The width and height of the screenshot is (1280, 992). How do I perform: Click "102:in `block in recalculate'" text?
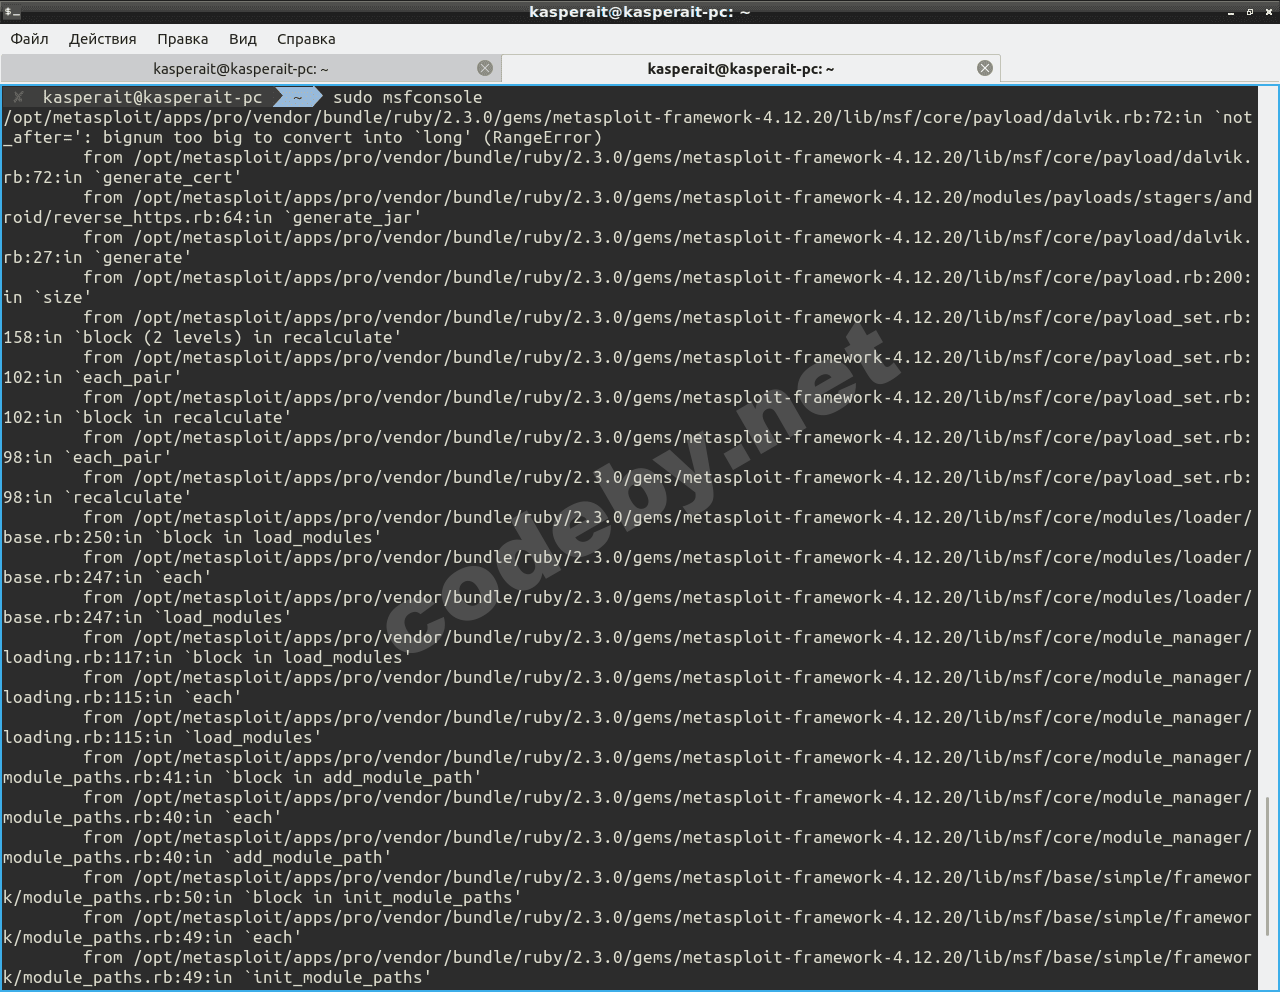pyautogui.click(x=147, y=417)
